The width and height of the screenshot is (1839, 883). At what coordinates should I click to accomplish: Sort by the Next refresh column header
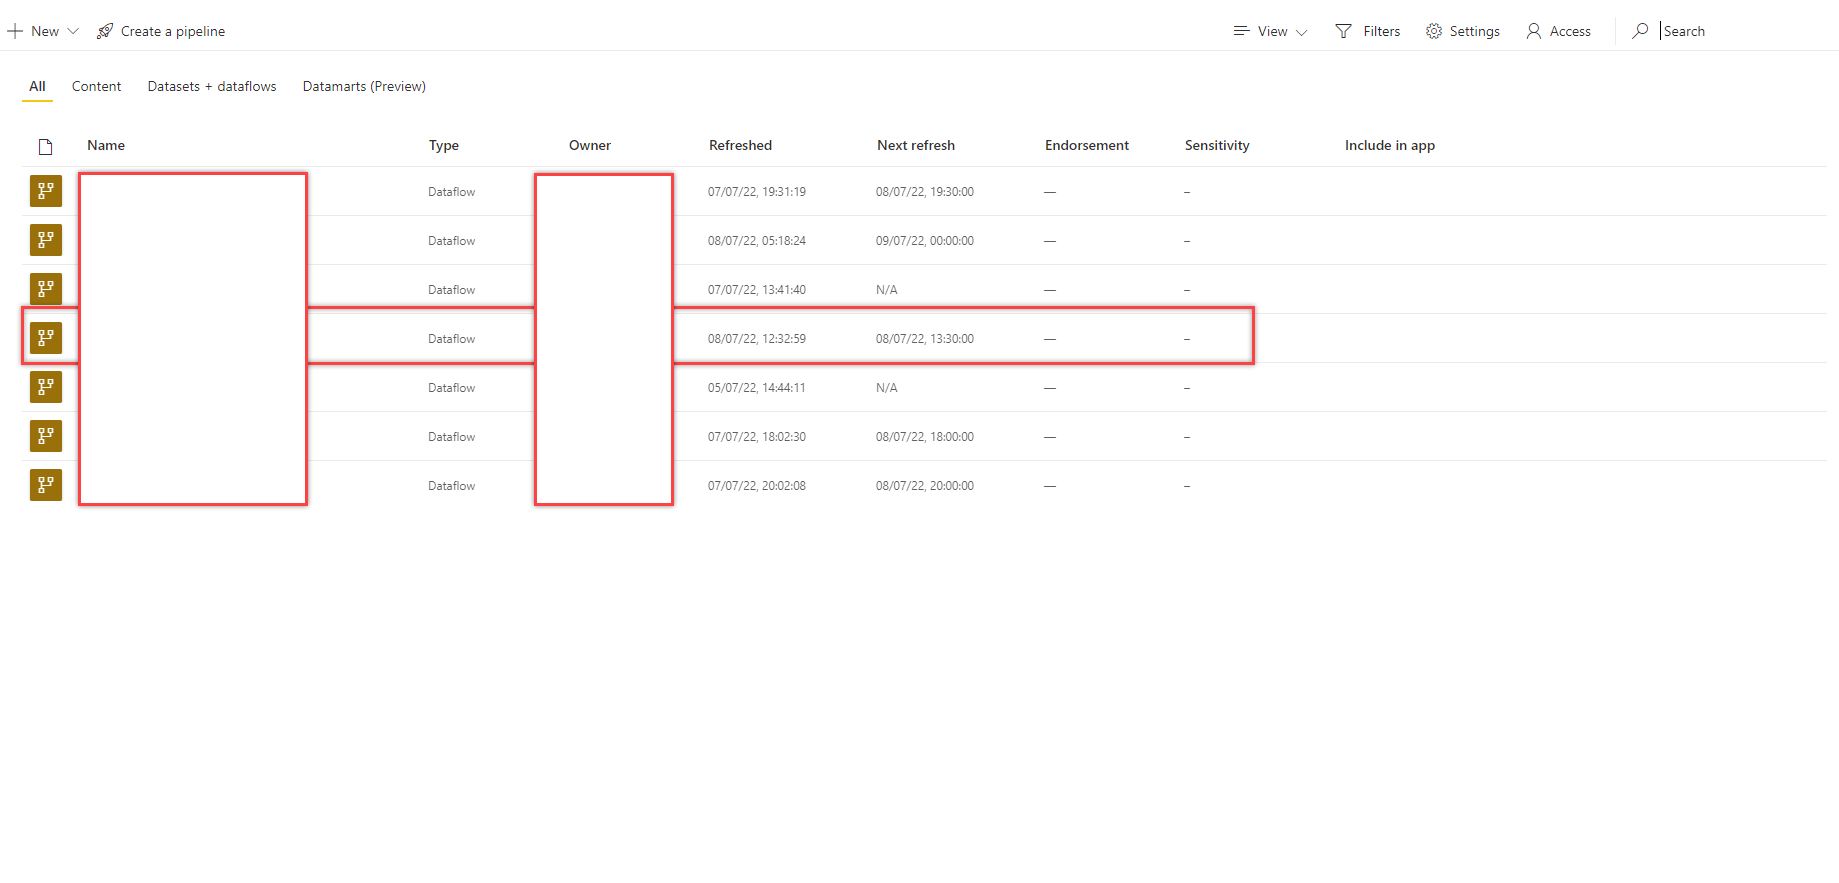(916, 145)
